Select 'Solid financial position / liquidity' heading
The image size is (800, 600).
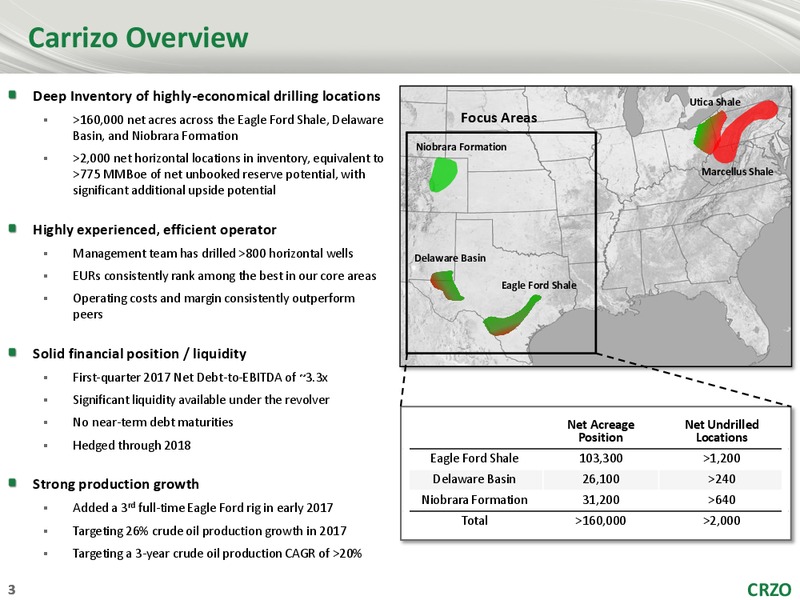(x=140, y=354)
